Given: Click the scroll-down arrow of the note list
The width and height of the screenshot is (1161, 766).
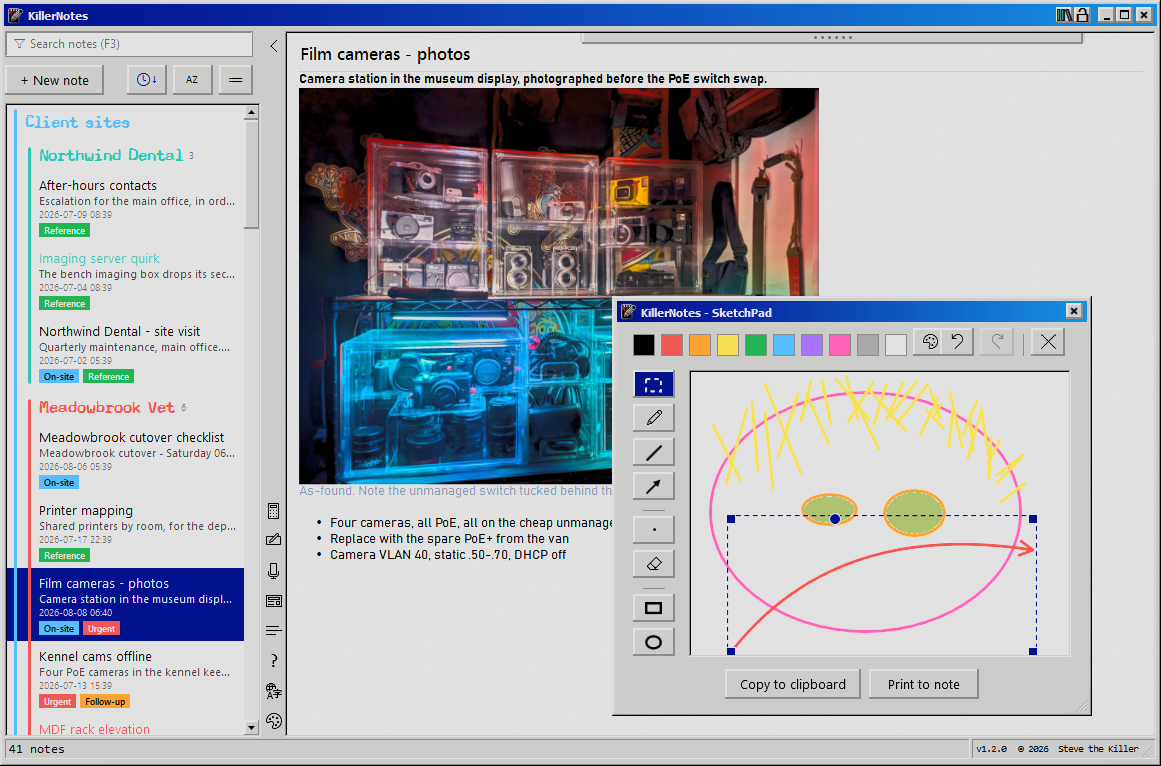Looking at the screenshot, I should tap(251, 728).
